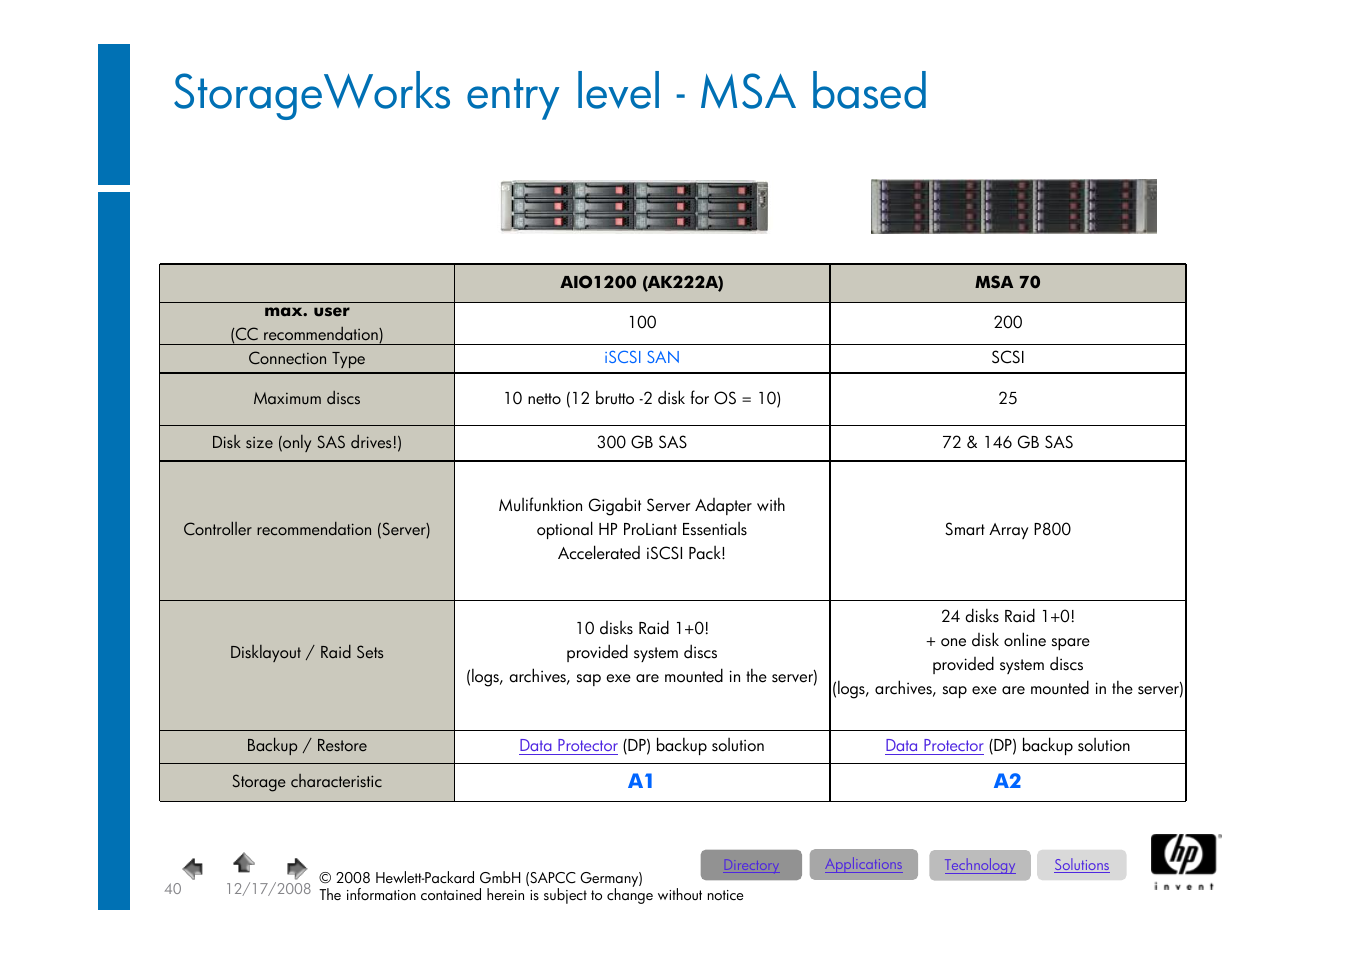Click the forward arrow navigation icon
Screen dimensions: 1350x954
296,868
